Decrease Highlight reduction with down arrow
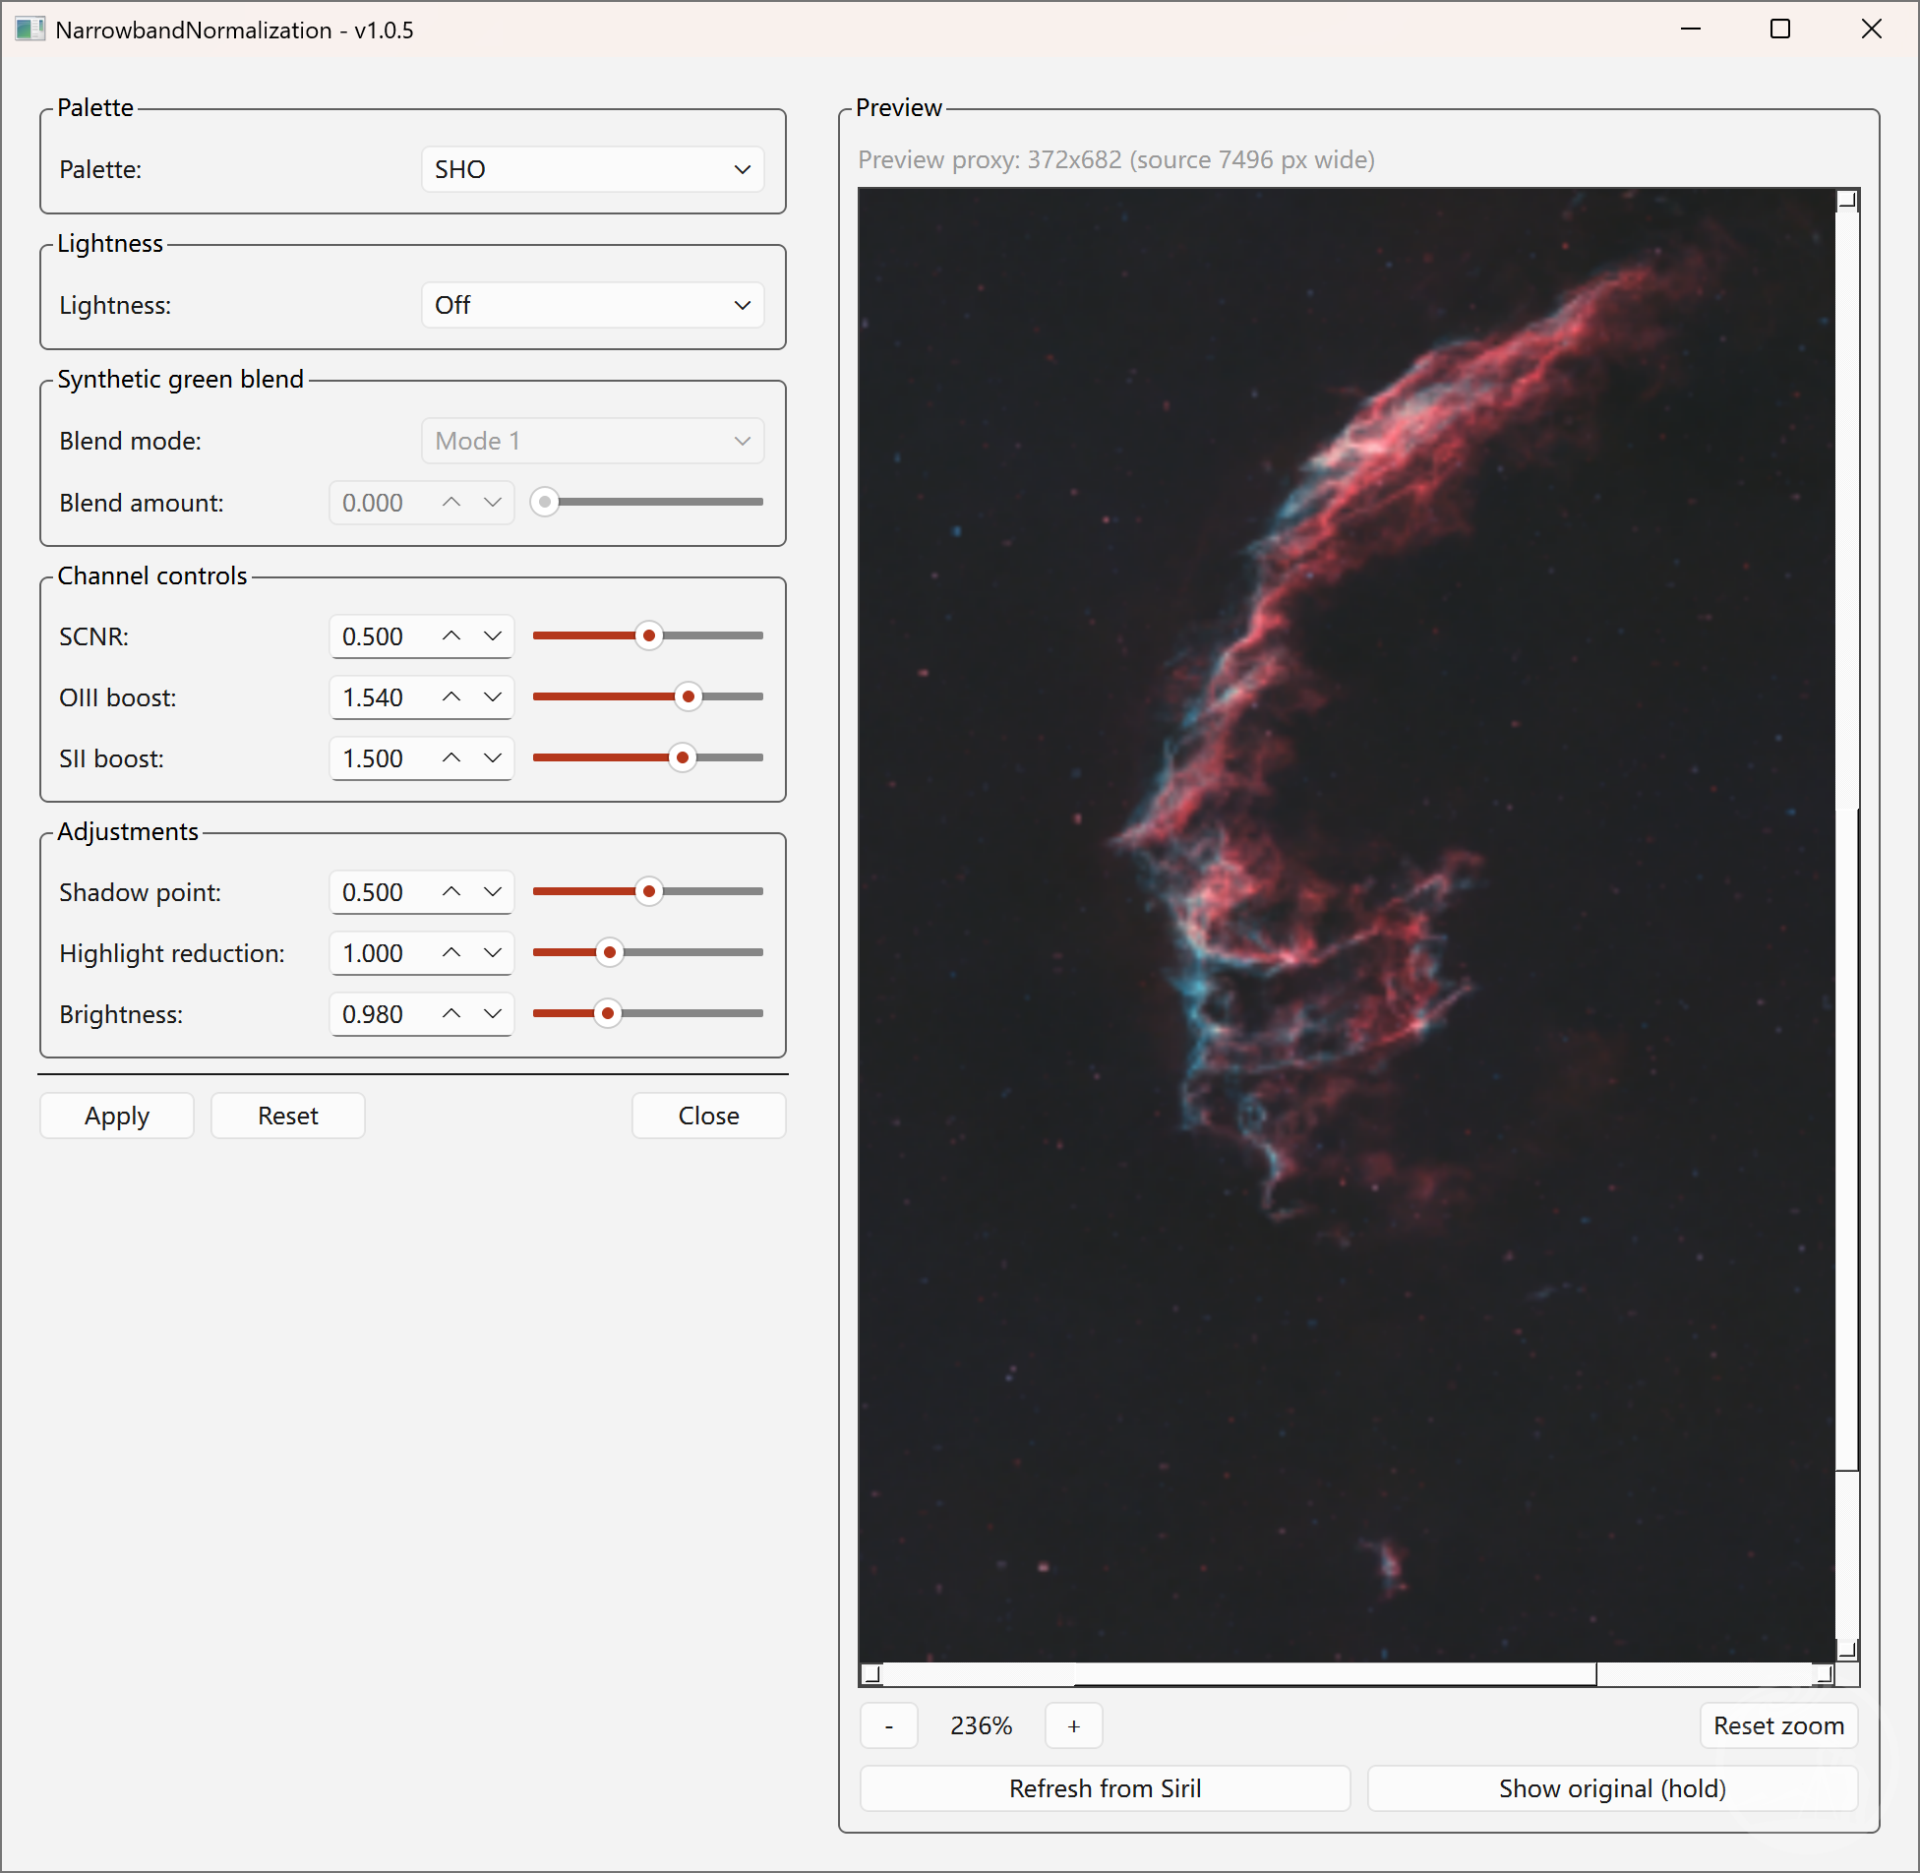Image resolution: width=1920 pixels, height=1873 pixels. click(x=493, y=953)
